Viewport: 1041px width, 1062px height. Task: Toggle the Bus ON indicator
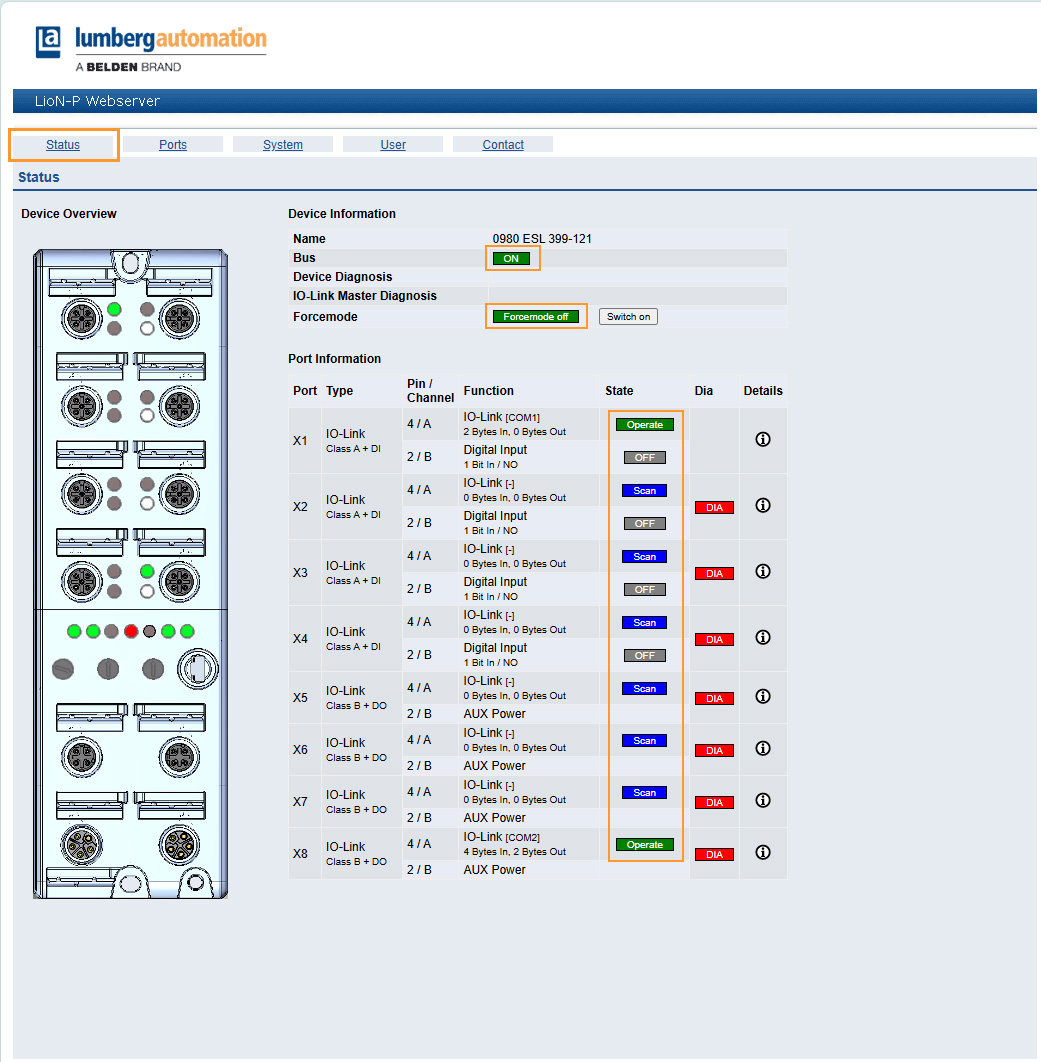[512, 258]
